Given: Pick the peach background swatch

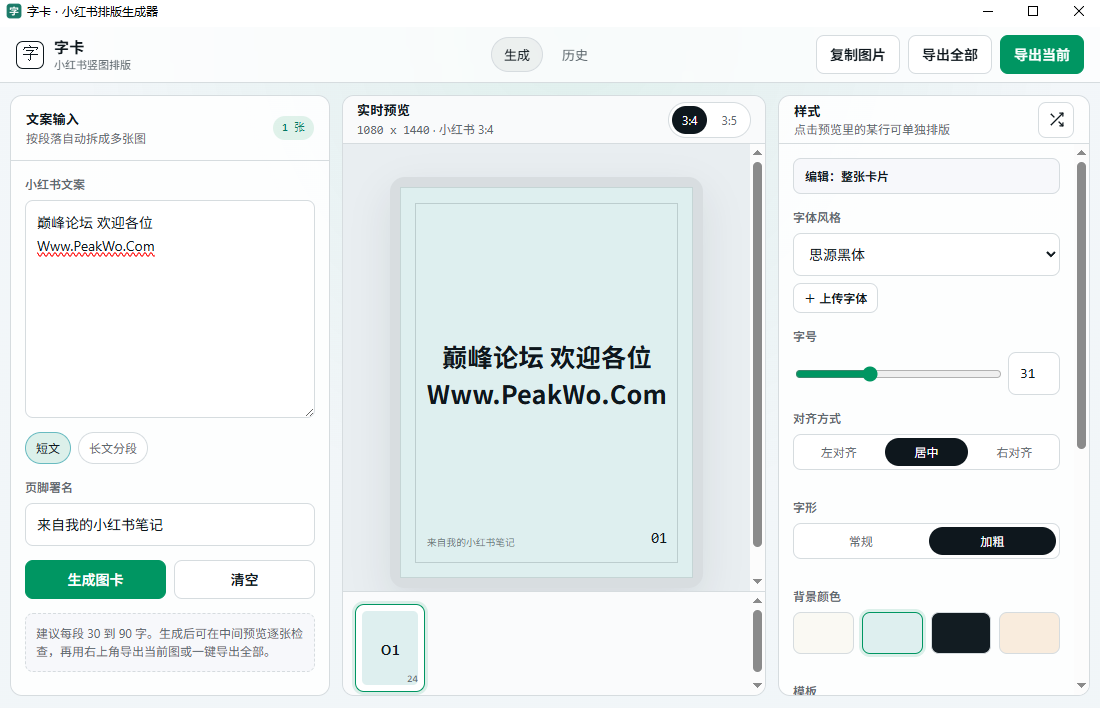Looking at the screenshot, I should click(1029, 633).
